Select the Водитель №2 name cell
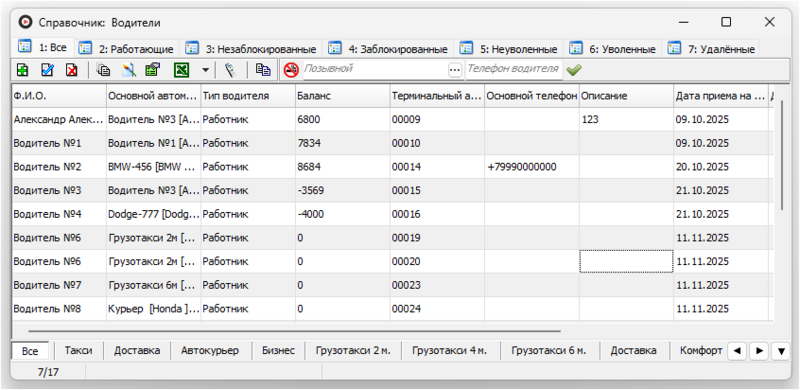The image size is (800, 390). click(x=59, y=167)
